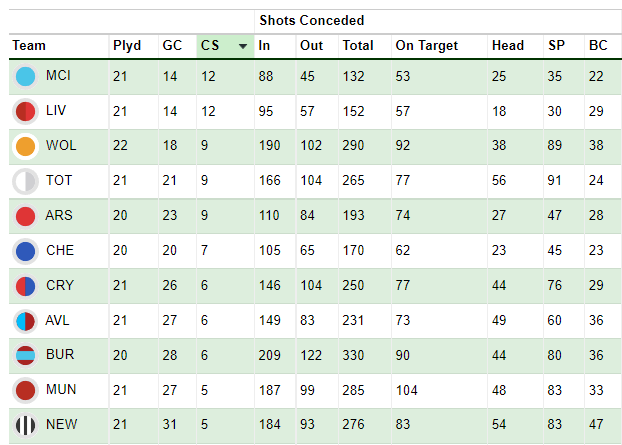
Task: Click the MUN team name
Action: [x=61, y=389]
